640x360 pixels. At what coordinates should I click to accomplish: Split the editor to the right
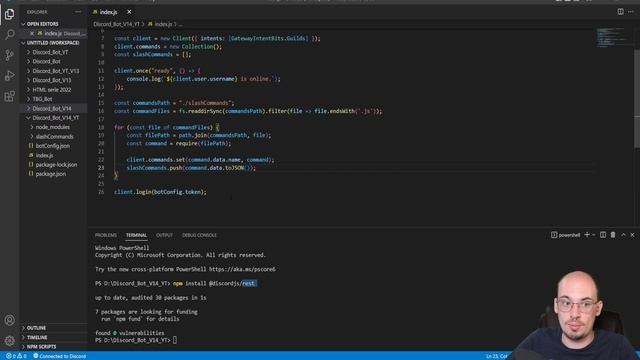(620, 12)
